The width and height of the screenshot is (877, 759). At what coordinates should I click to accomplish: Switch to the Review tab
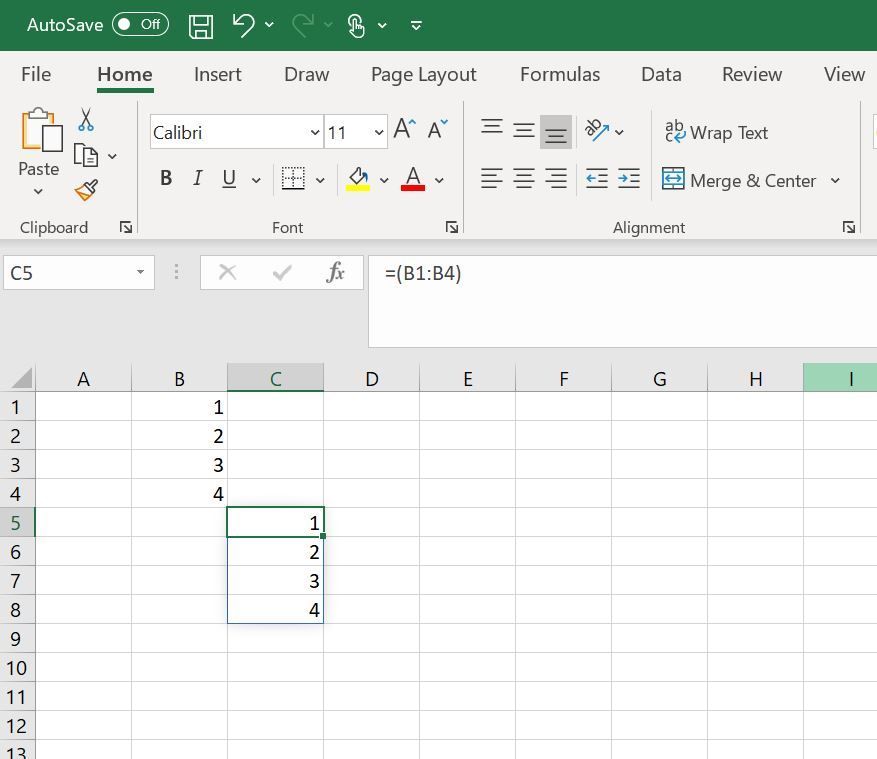click(x=752, y=74)
